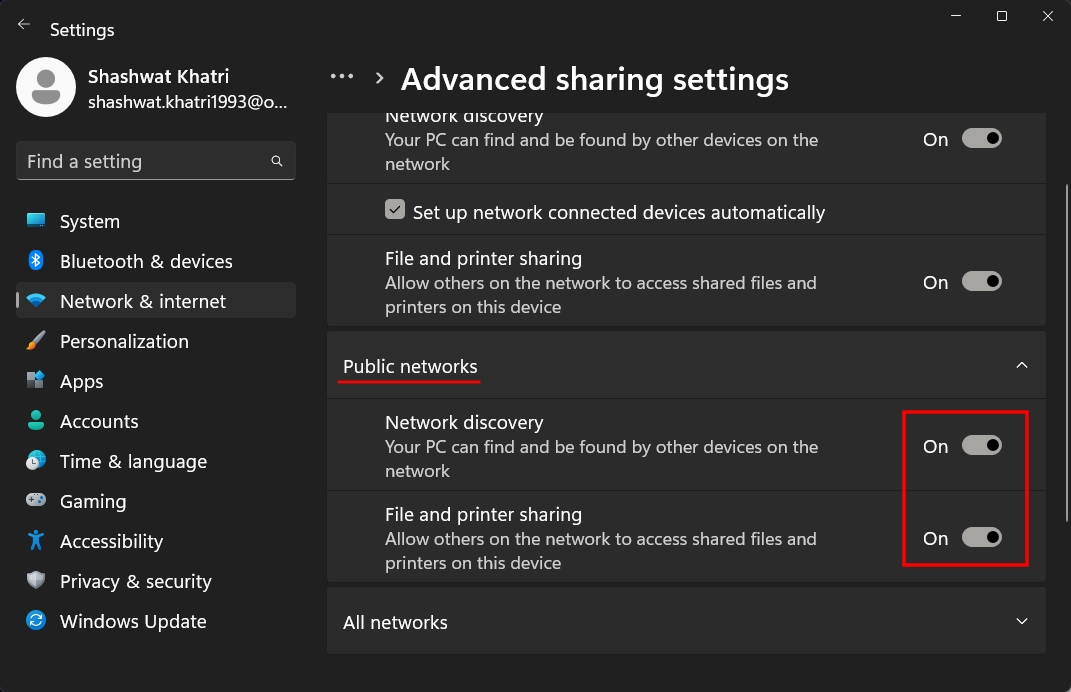
Task: Select Network & internet in sidebar
Action: [x=143, y=301]
